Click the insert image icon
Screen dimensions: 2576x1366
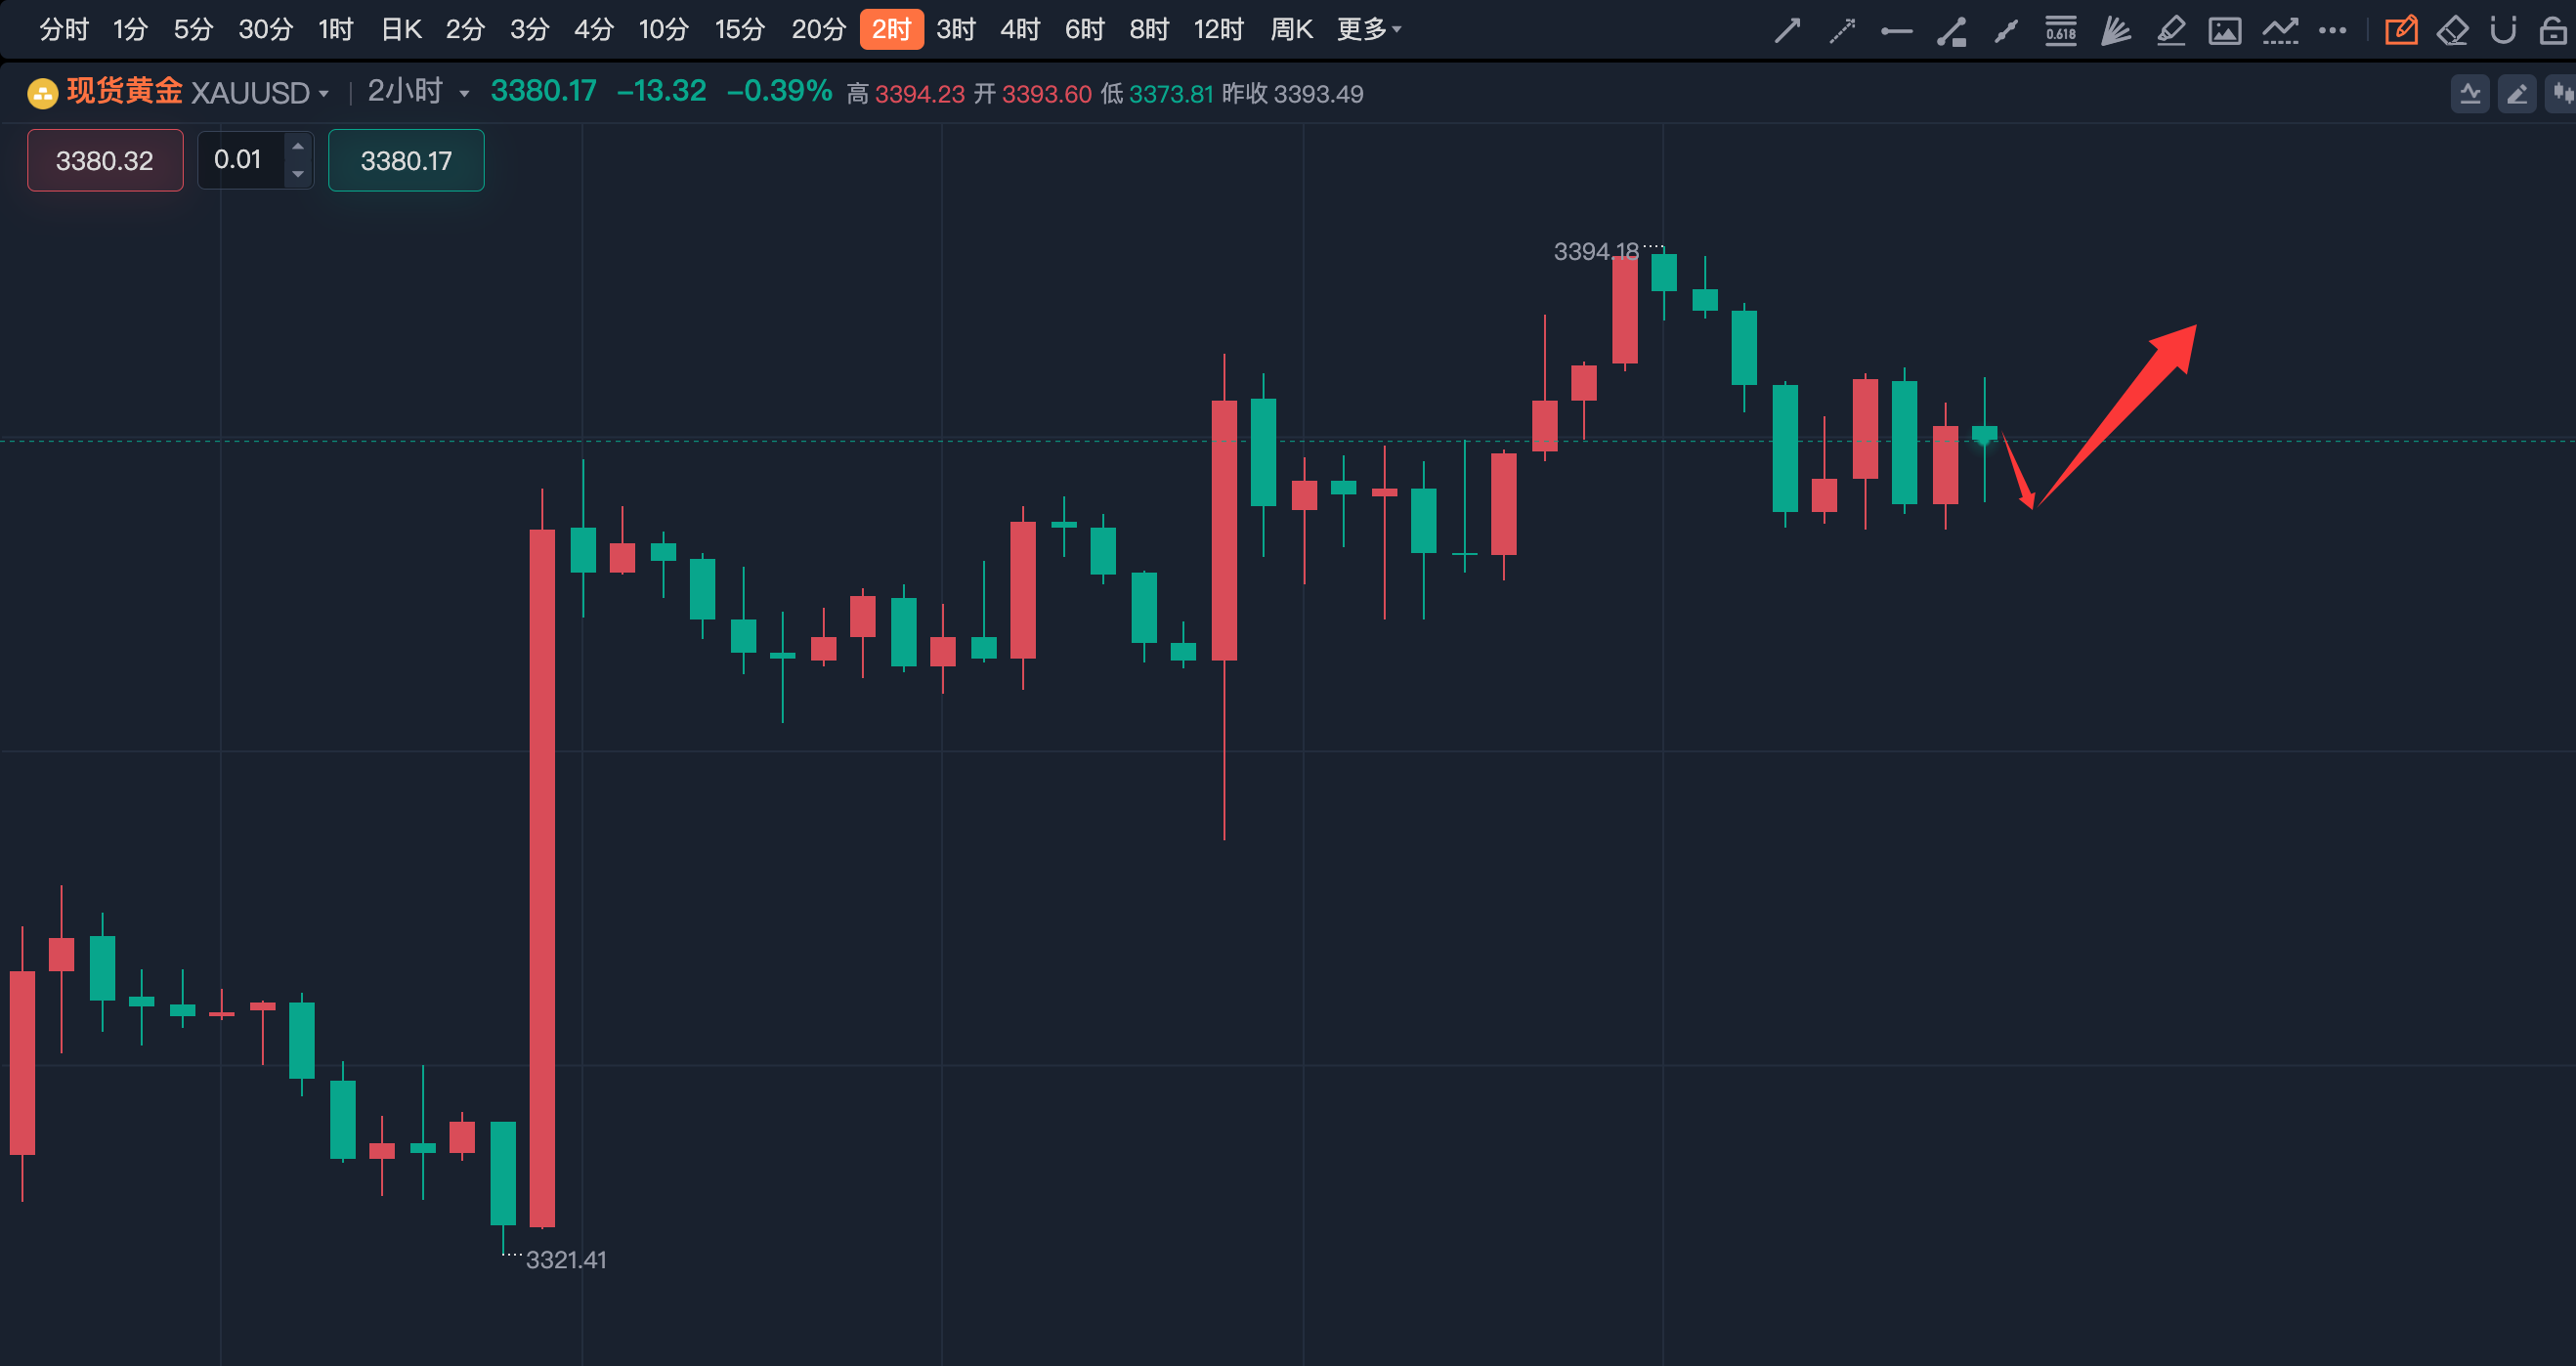(2224, 31)
